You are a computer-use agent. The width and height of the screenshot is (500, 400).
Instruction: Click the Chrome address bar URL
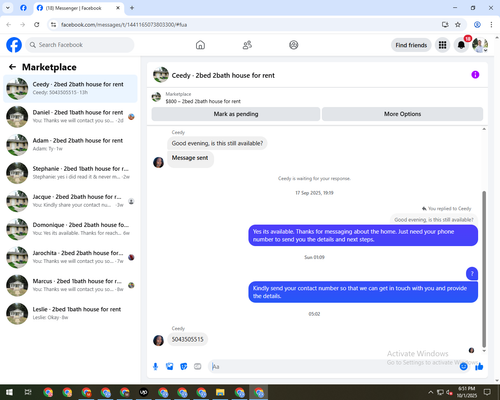tap(124, 25)
